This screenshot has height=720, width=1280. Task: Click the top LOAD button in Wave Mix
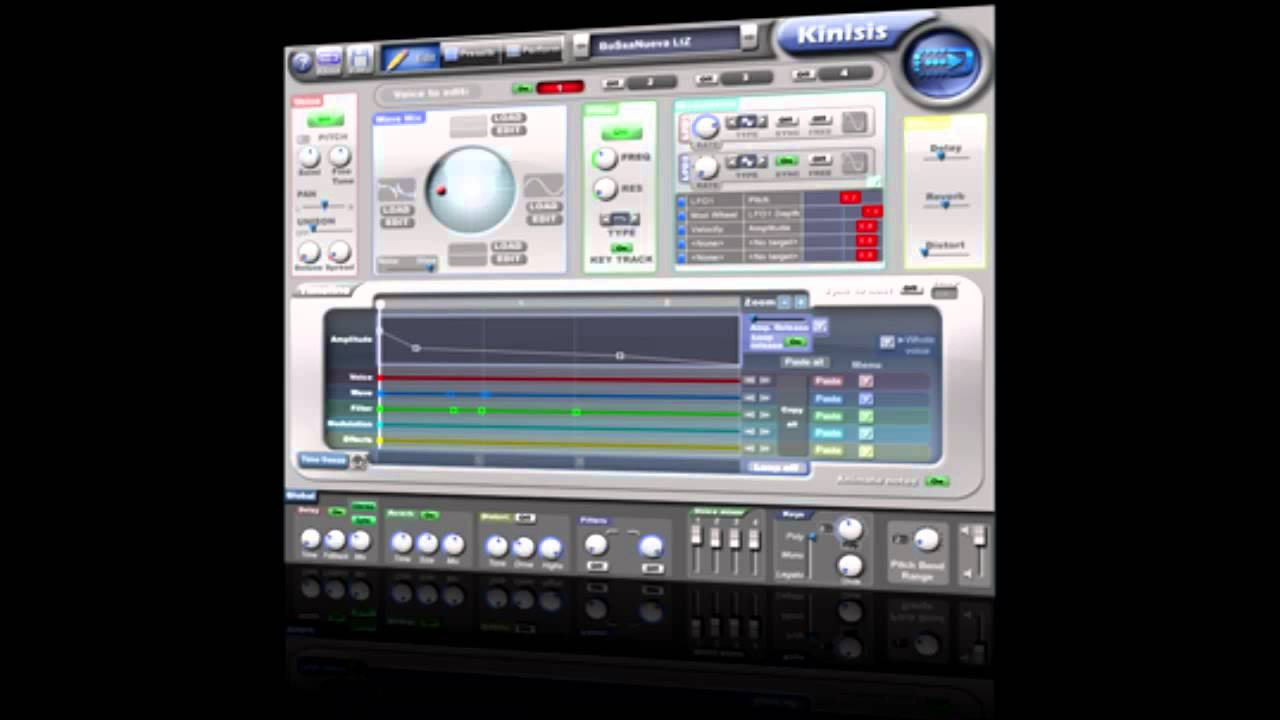508,118
